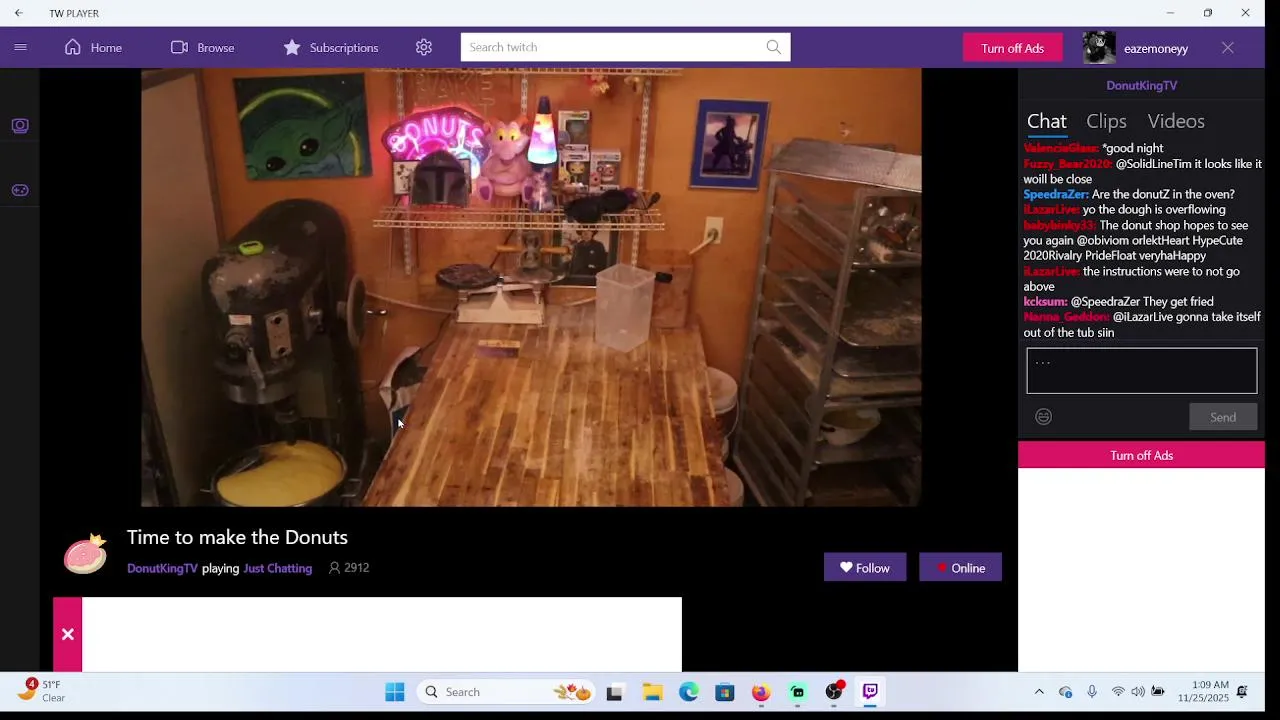Click username Fuzzy_Bear2020 in chat
The height and width of the screenshot is (720, 1280).
1067,163
